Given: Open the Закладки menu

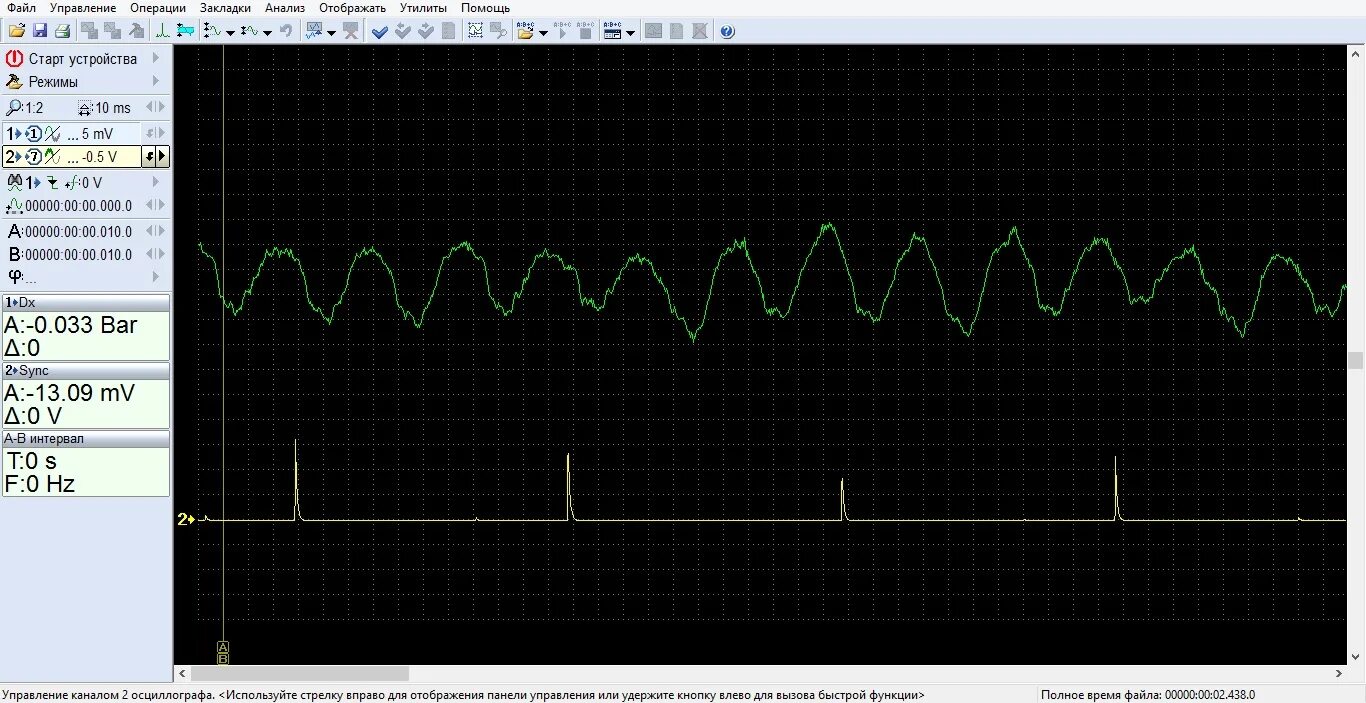Looking at the screenshot, I should (x=225, y=8).
